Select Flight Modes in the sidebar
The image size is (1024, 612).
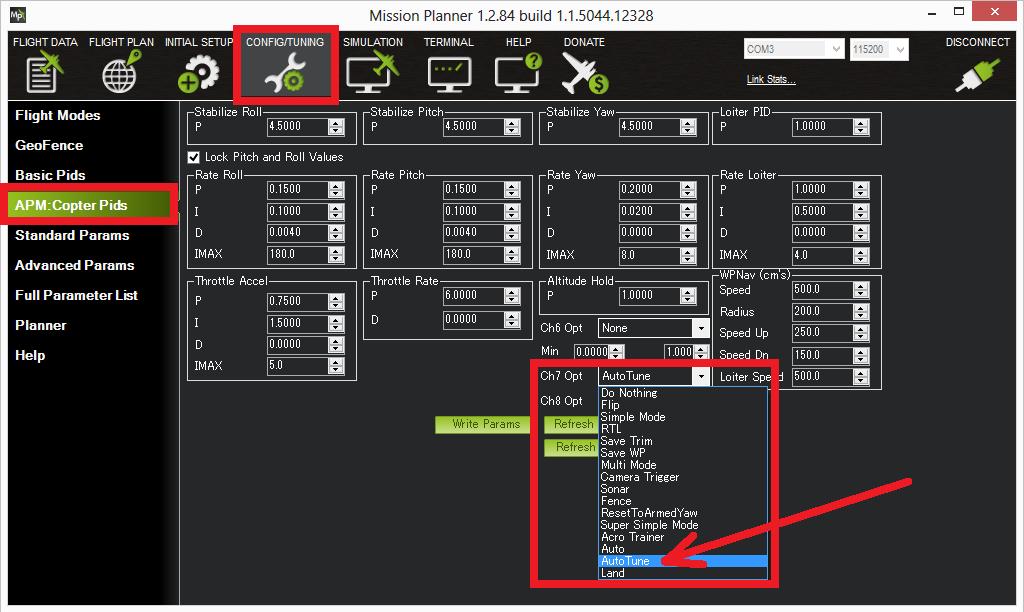(x=58, y=115)
